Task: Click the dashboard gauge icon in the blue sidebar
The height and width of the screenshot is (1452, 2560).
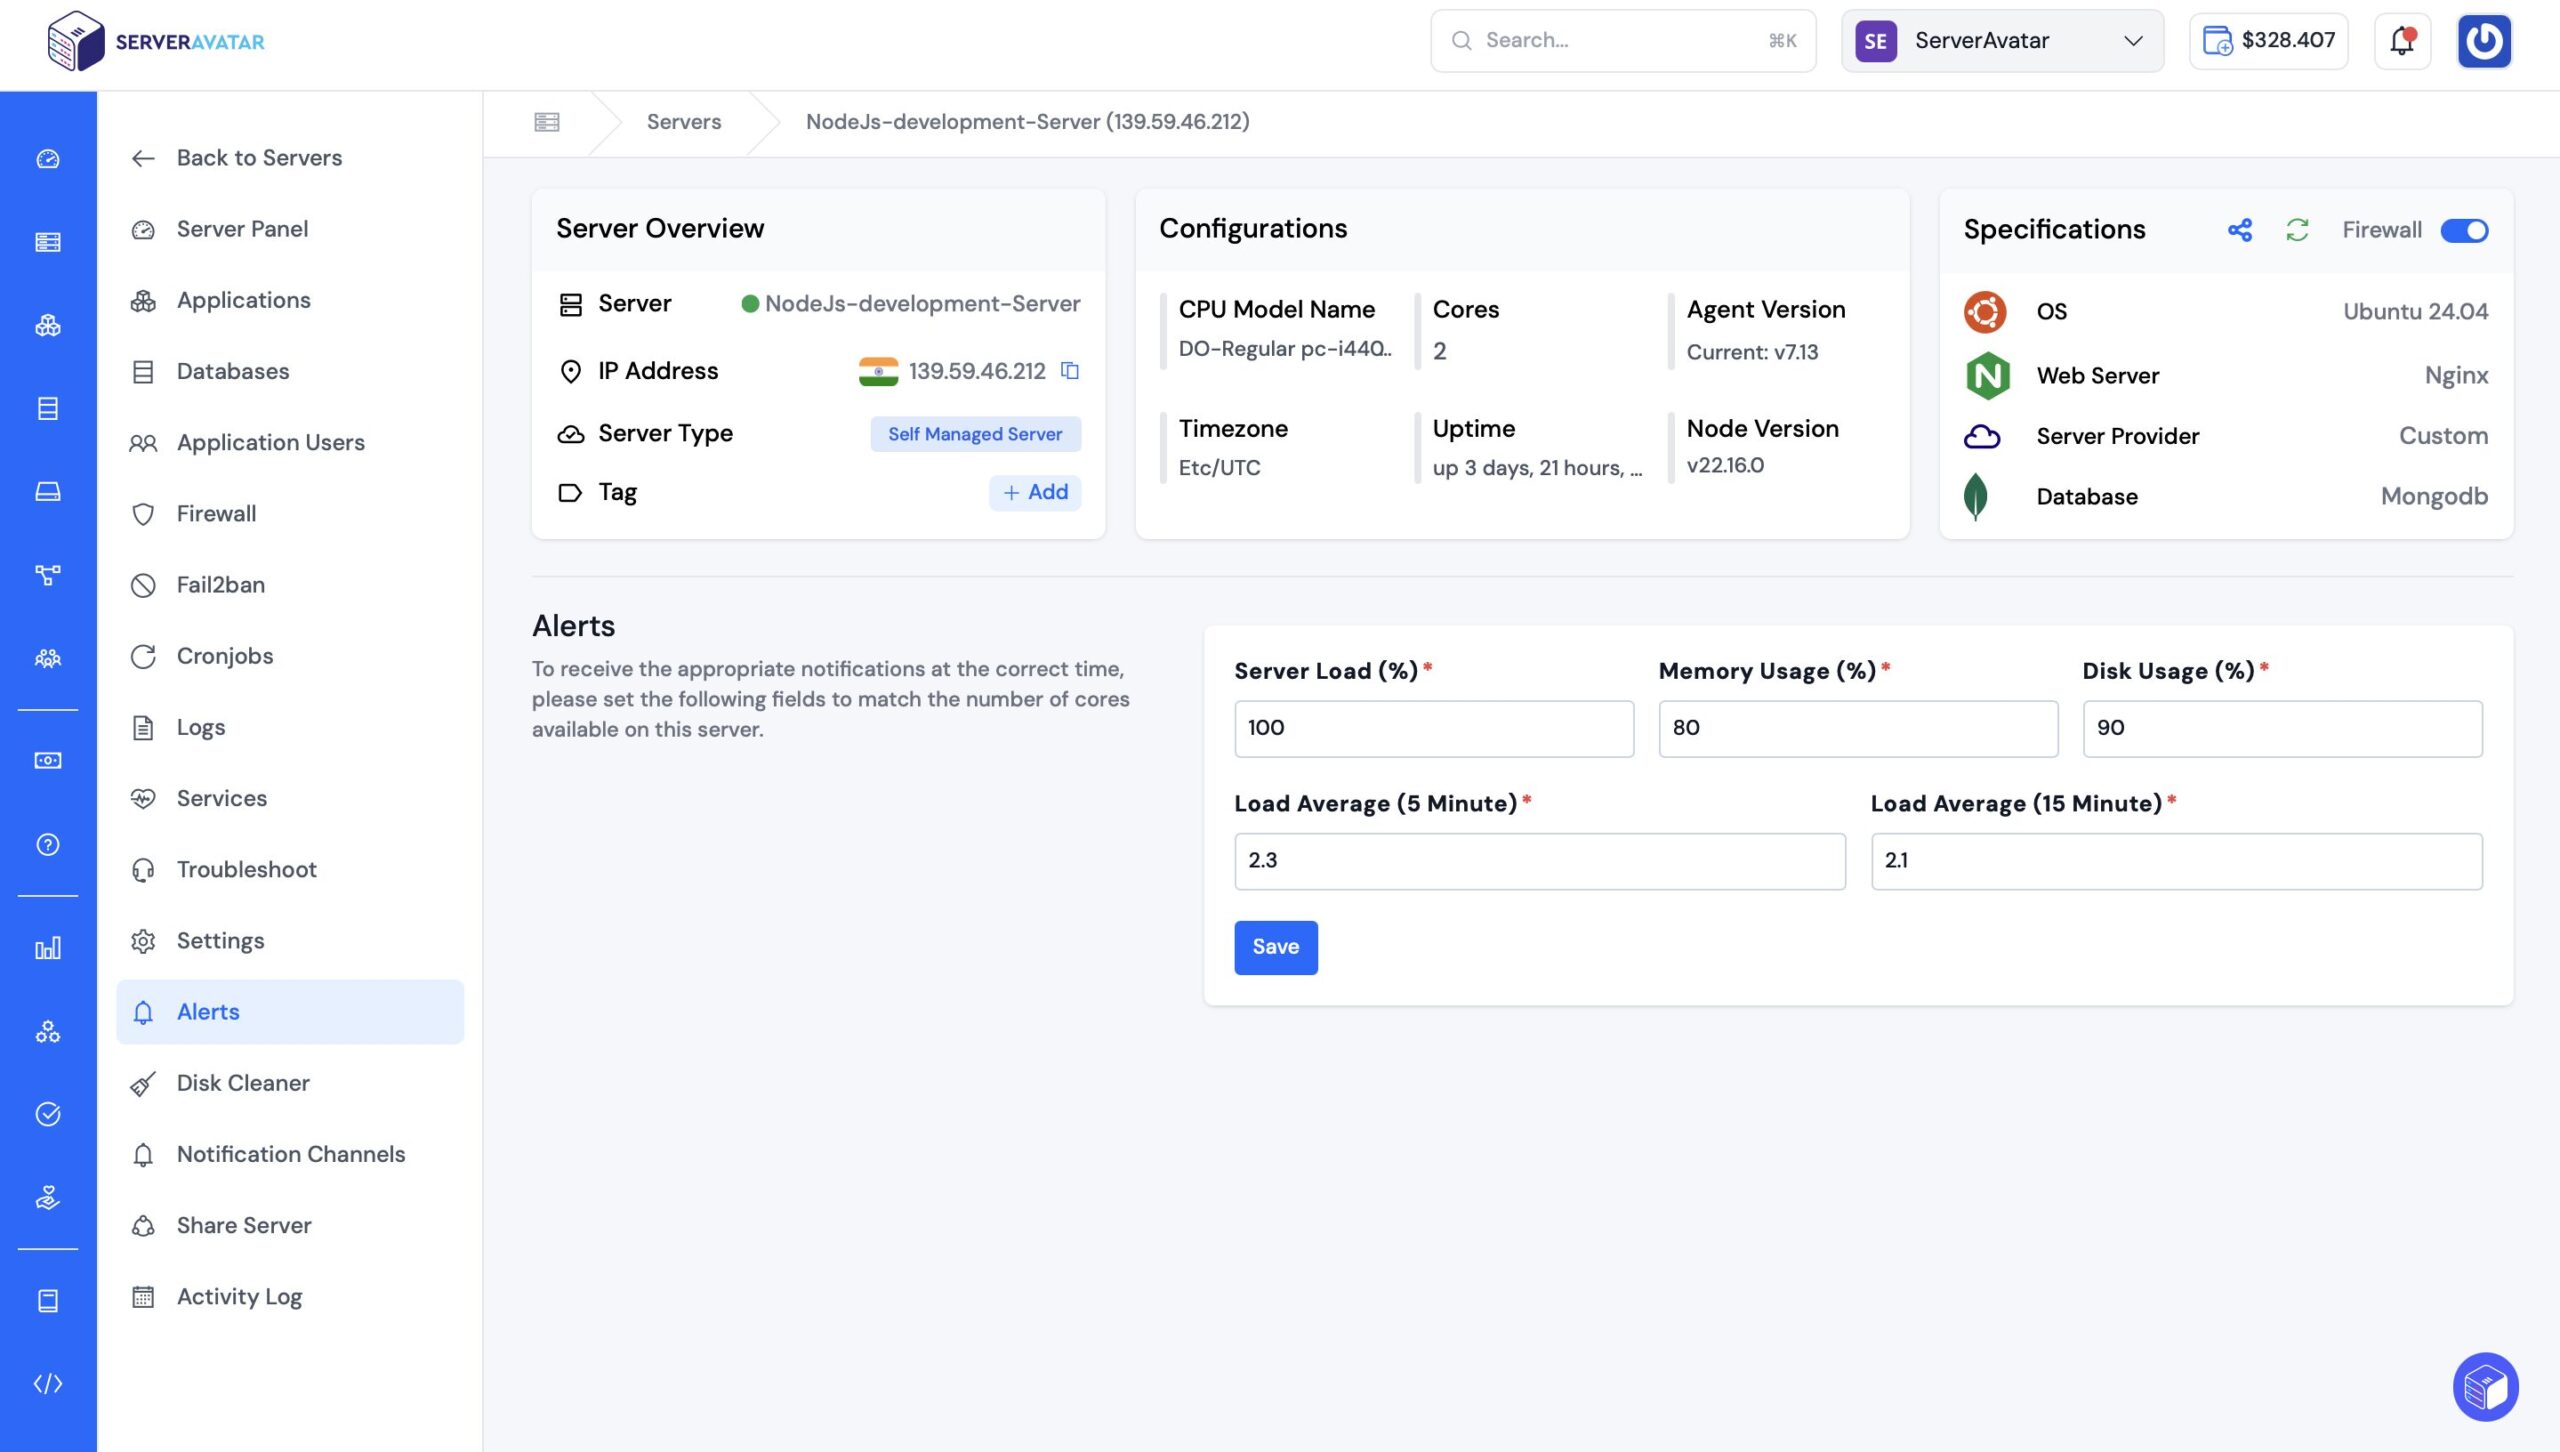Action: 48,159
